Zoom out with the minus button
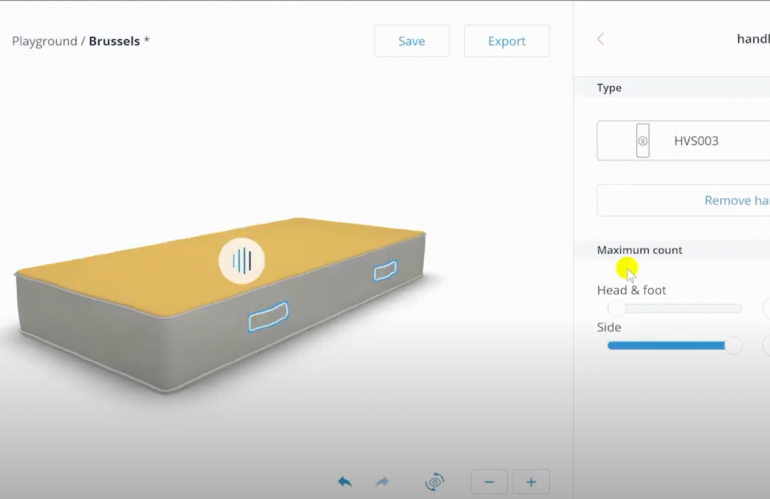770x499 pixels. (489, 482)
